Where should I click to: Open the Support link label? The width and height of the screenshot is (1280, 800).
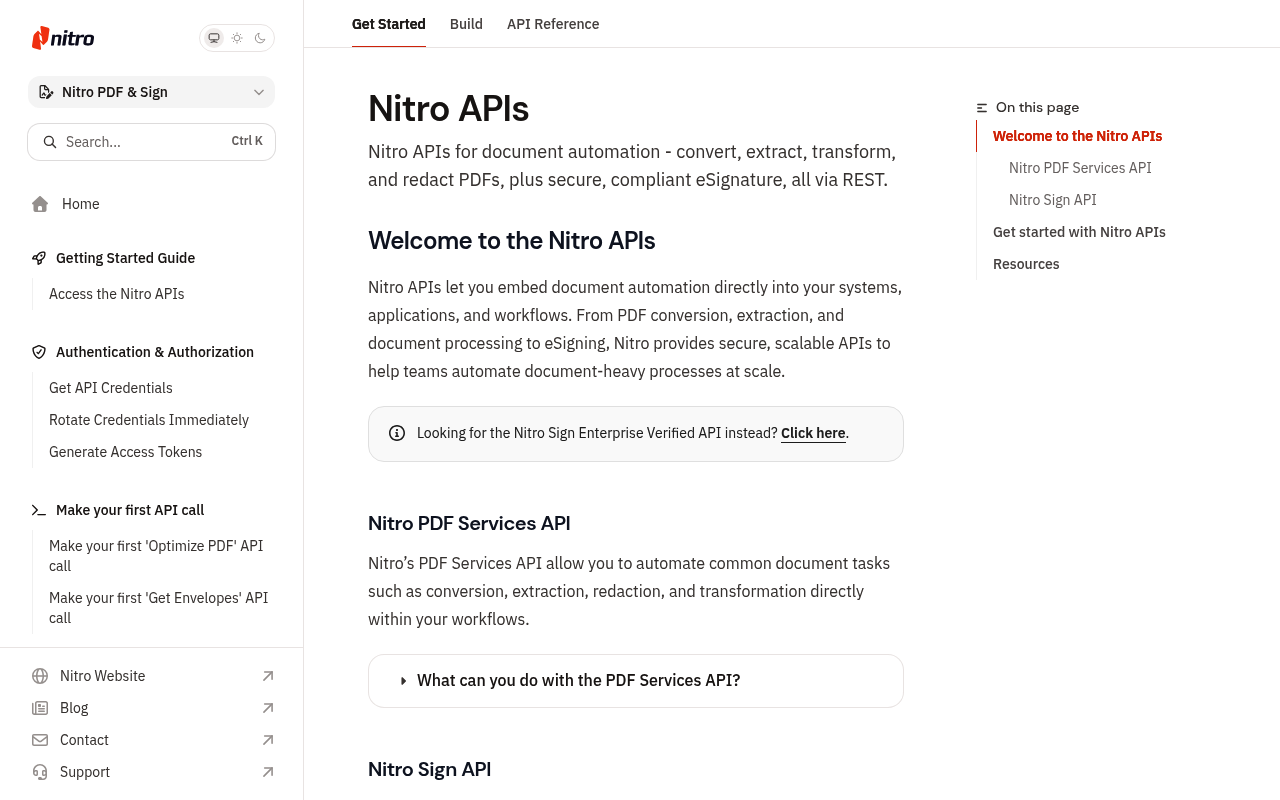coord(85,772)
